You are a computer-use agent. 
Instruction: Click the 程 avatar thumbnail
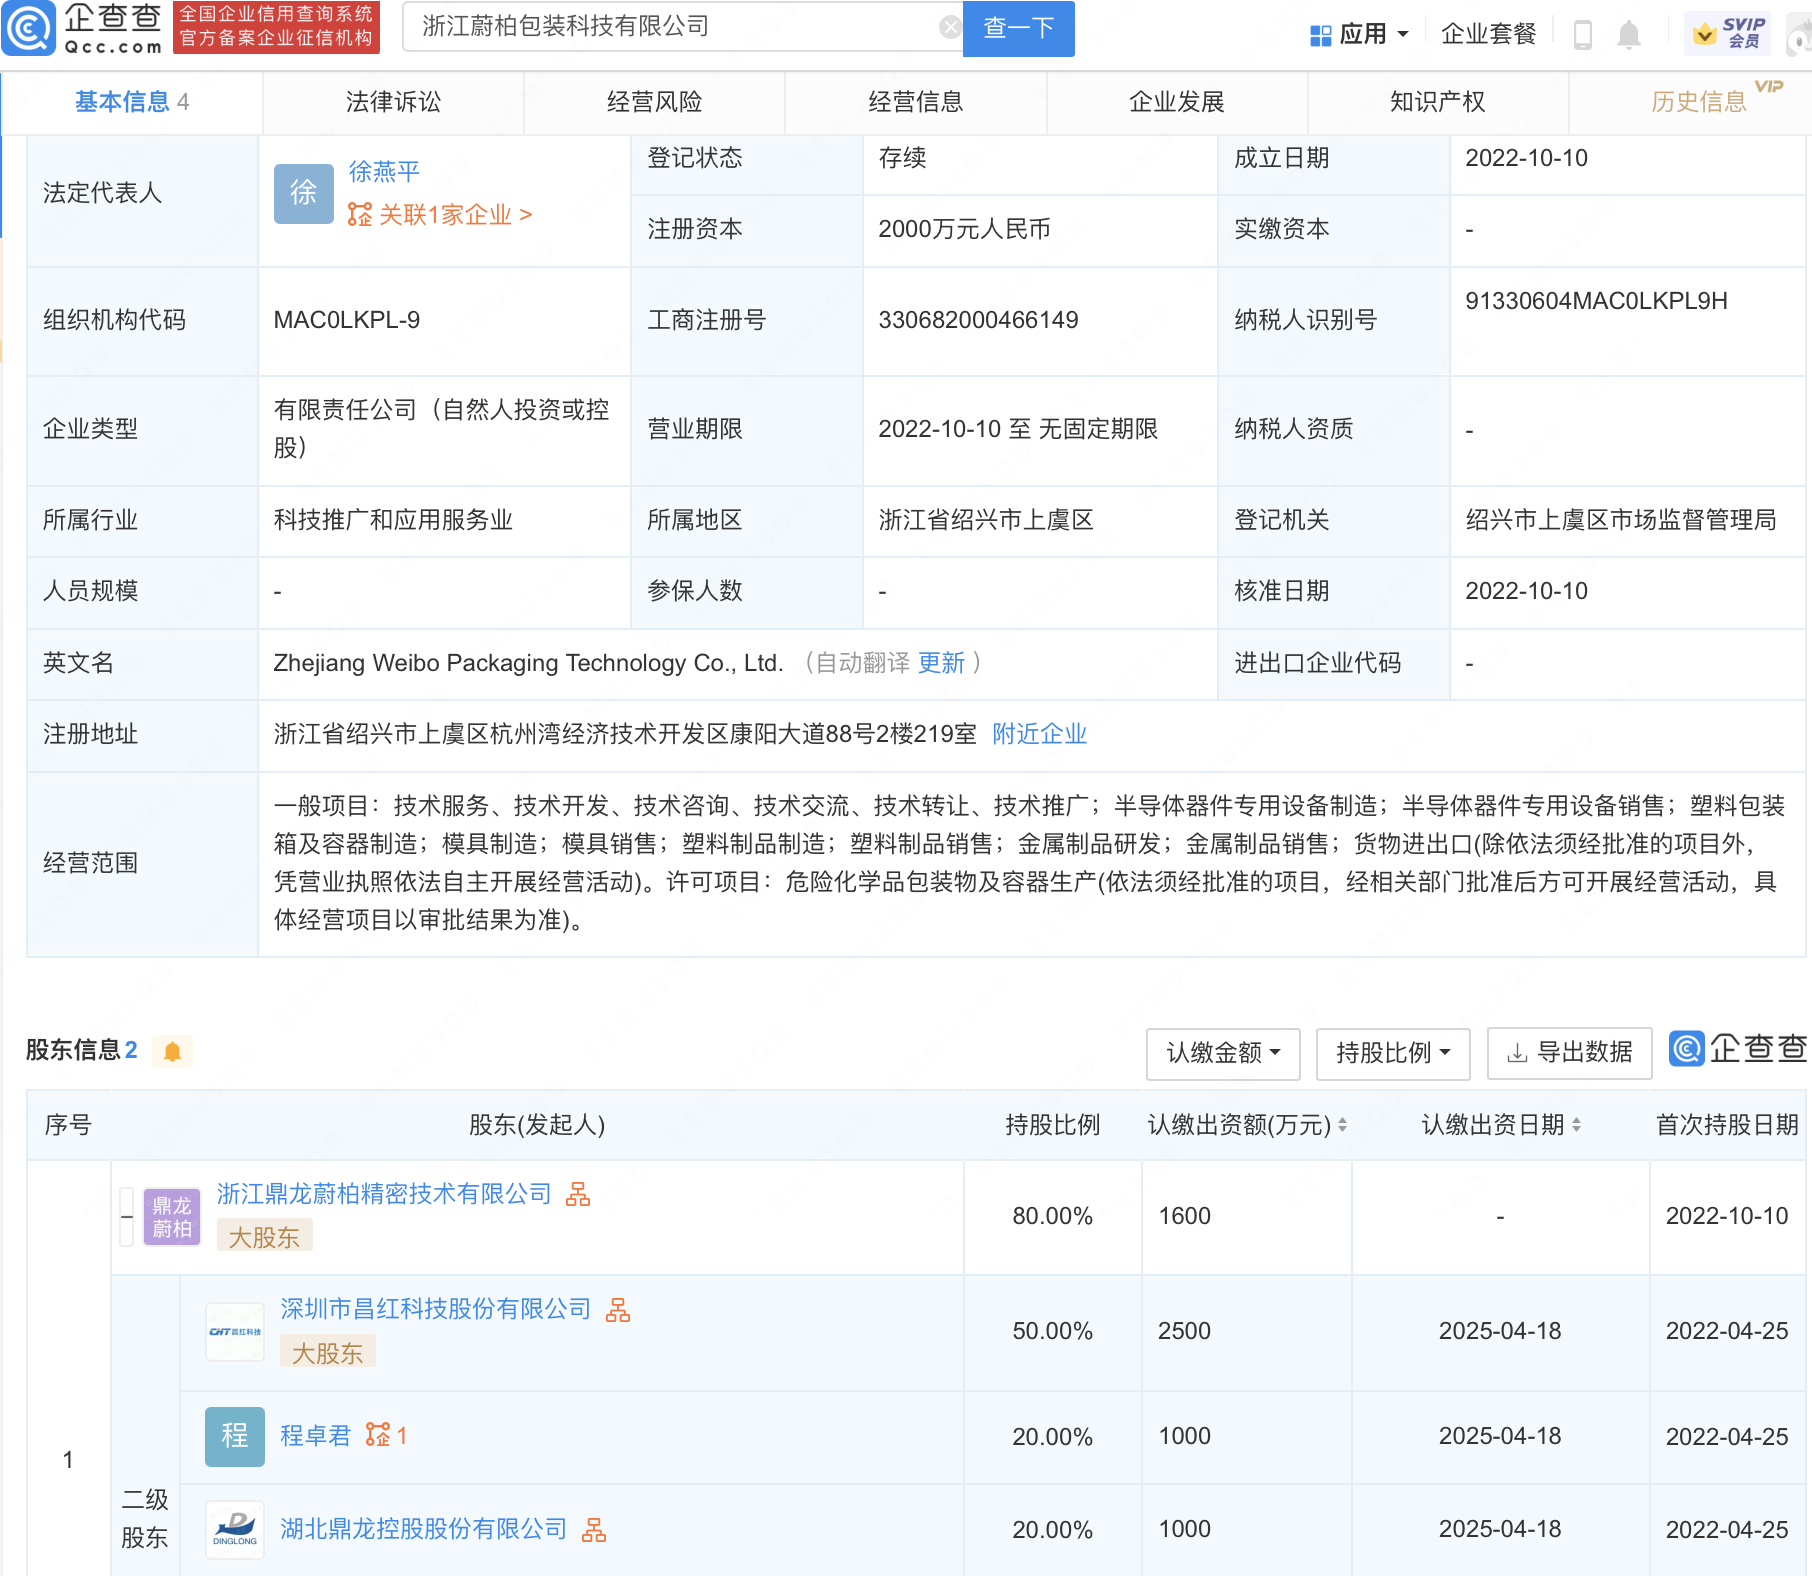pyautogui.click(x=235, y=1437)
